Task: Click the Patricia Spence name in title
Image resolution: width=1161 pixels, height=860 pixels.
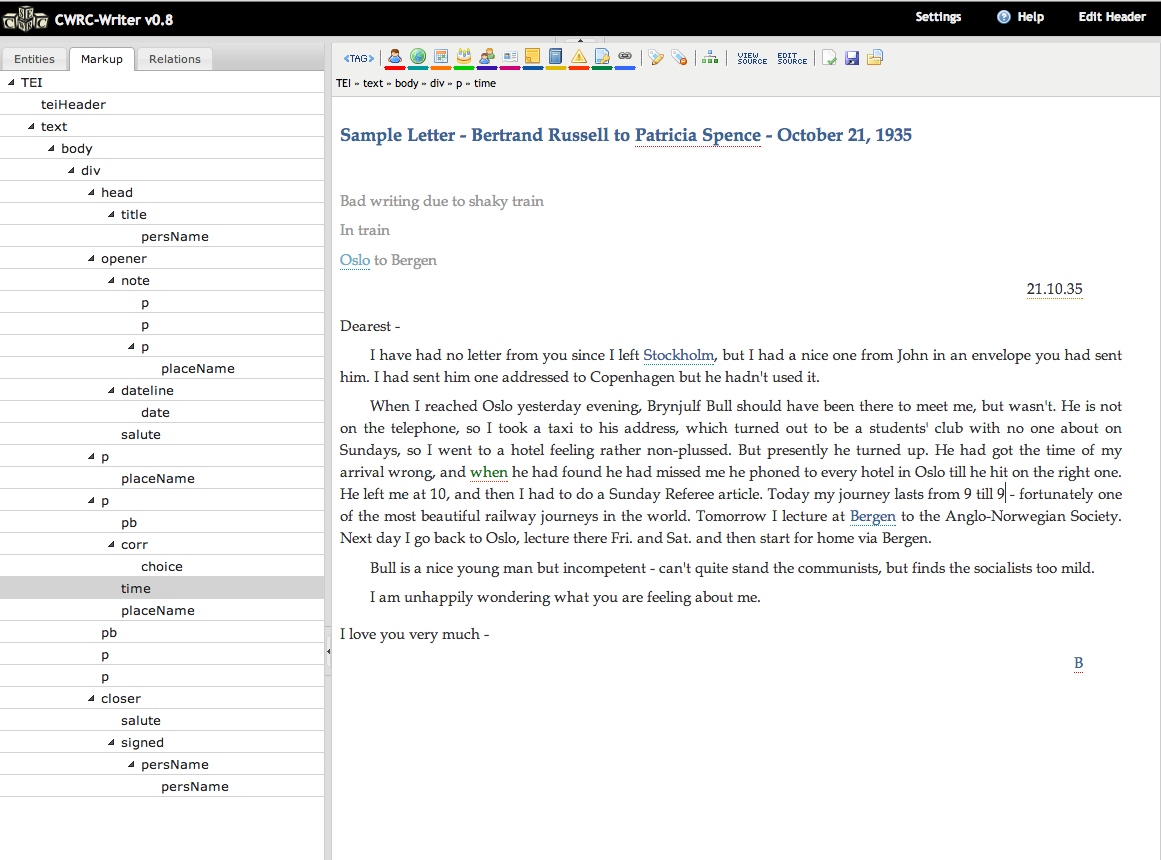Action: (x=697, y=135)
